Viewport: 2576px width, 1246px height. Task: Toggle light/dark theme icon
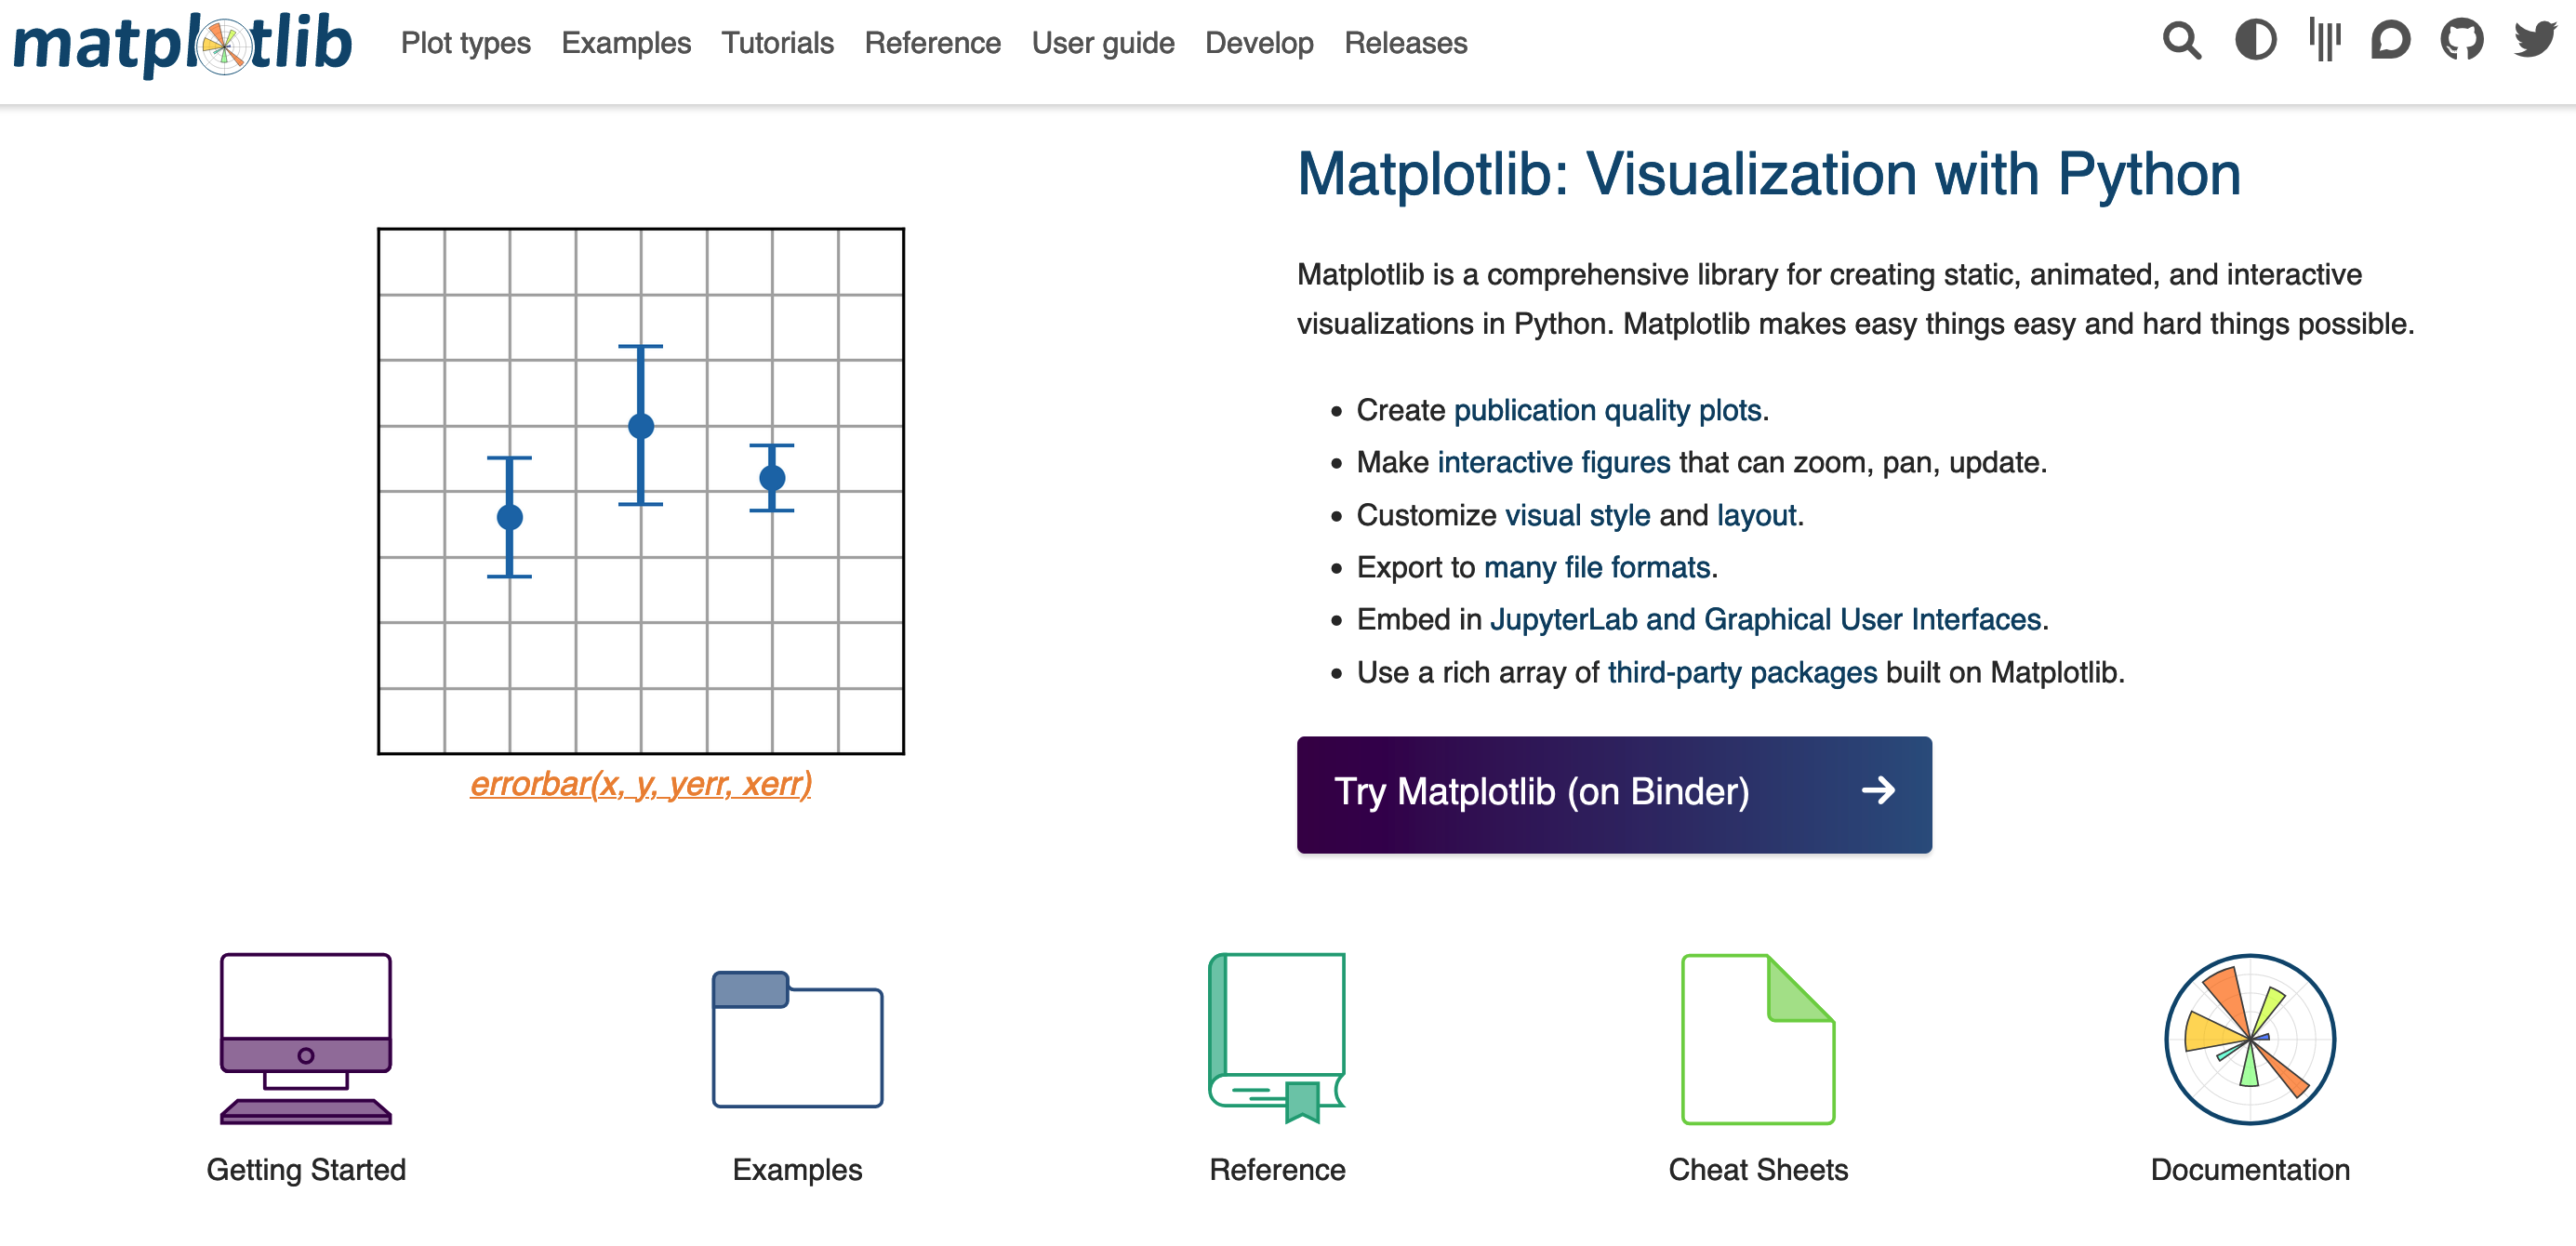tap(2255, 41)
